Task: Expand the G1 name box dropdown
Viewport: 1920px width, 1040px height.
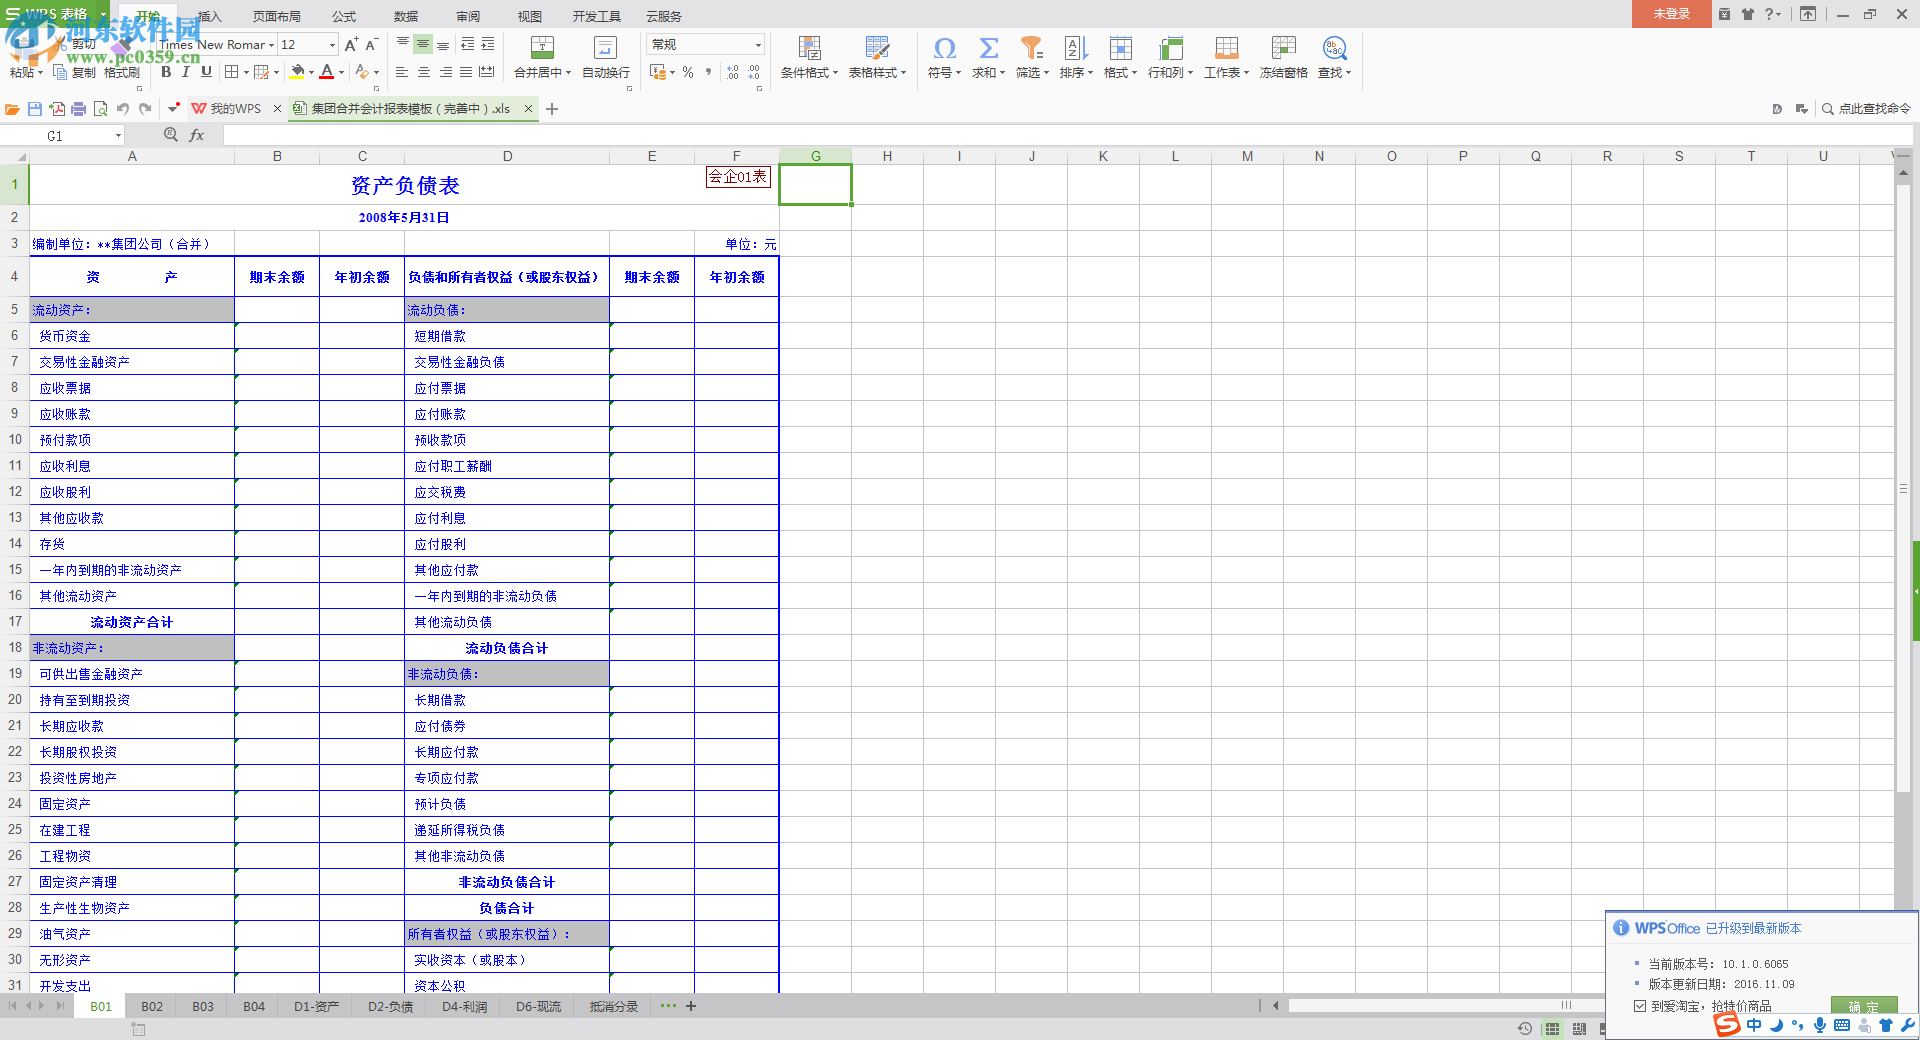Action: click(118, 136)
